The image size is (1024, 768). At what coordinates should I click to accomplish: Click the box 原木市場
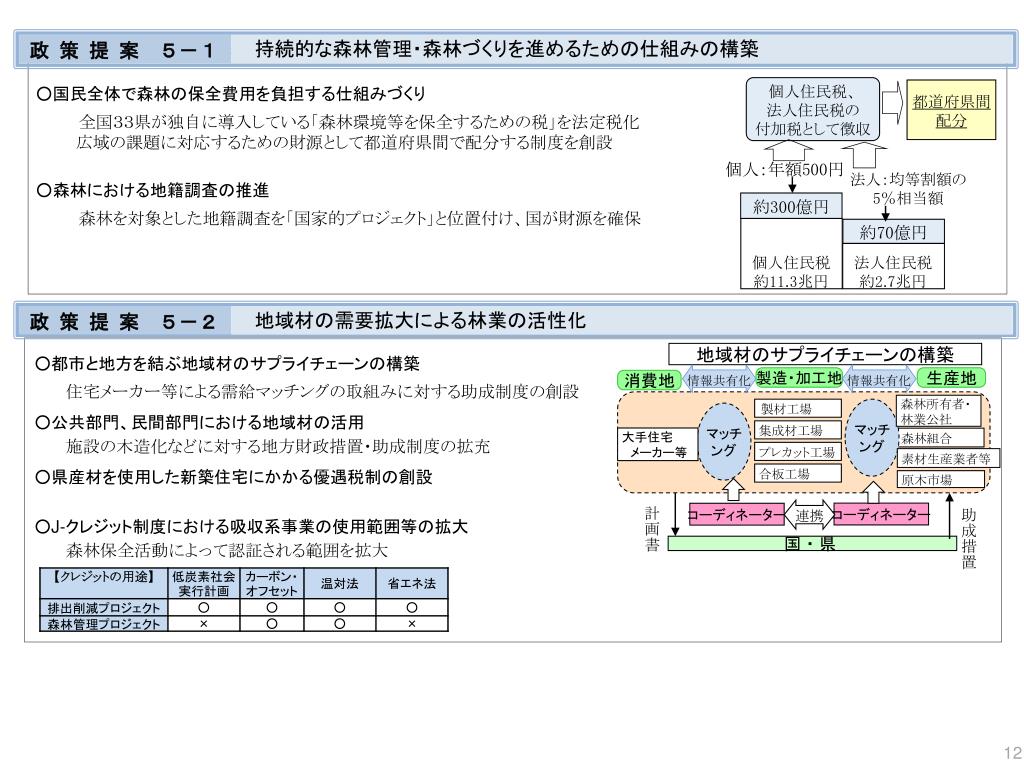tap(941, 479)
